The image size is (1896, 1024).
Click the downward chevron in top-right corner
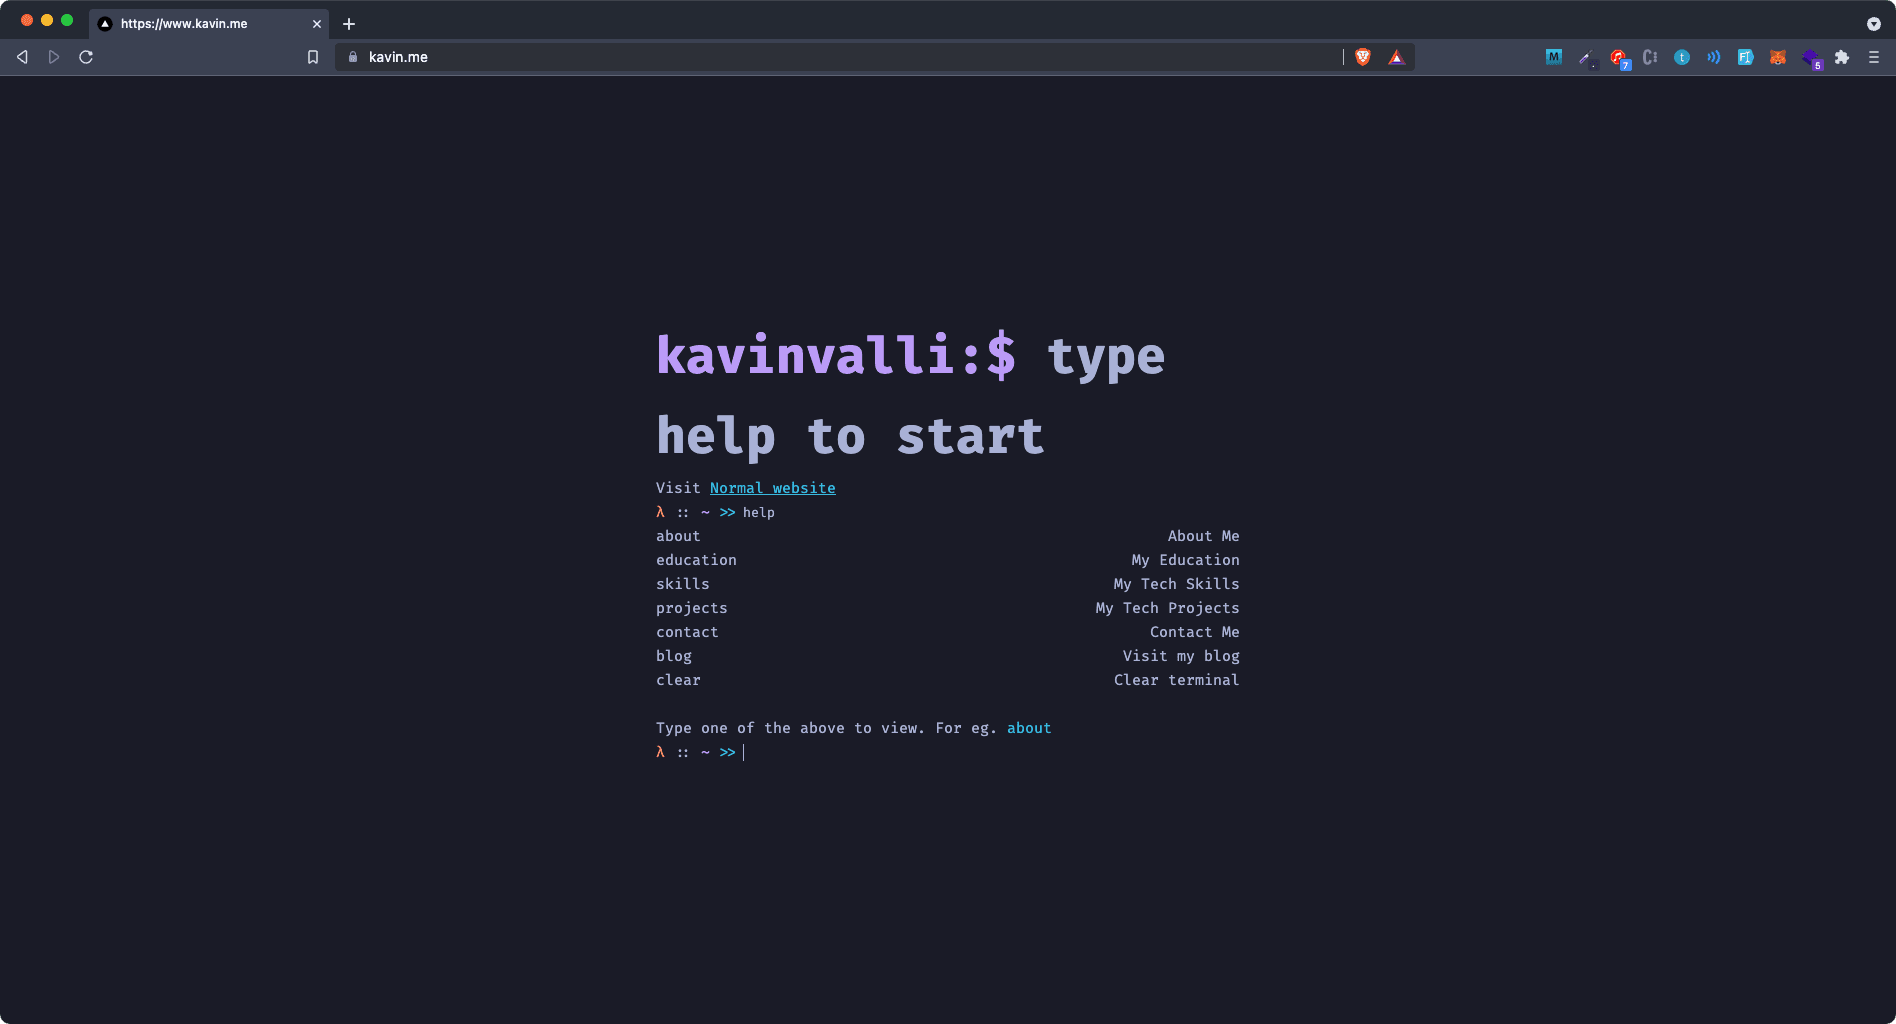click(x=1872, y=23)
